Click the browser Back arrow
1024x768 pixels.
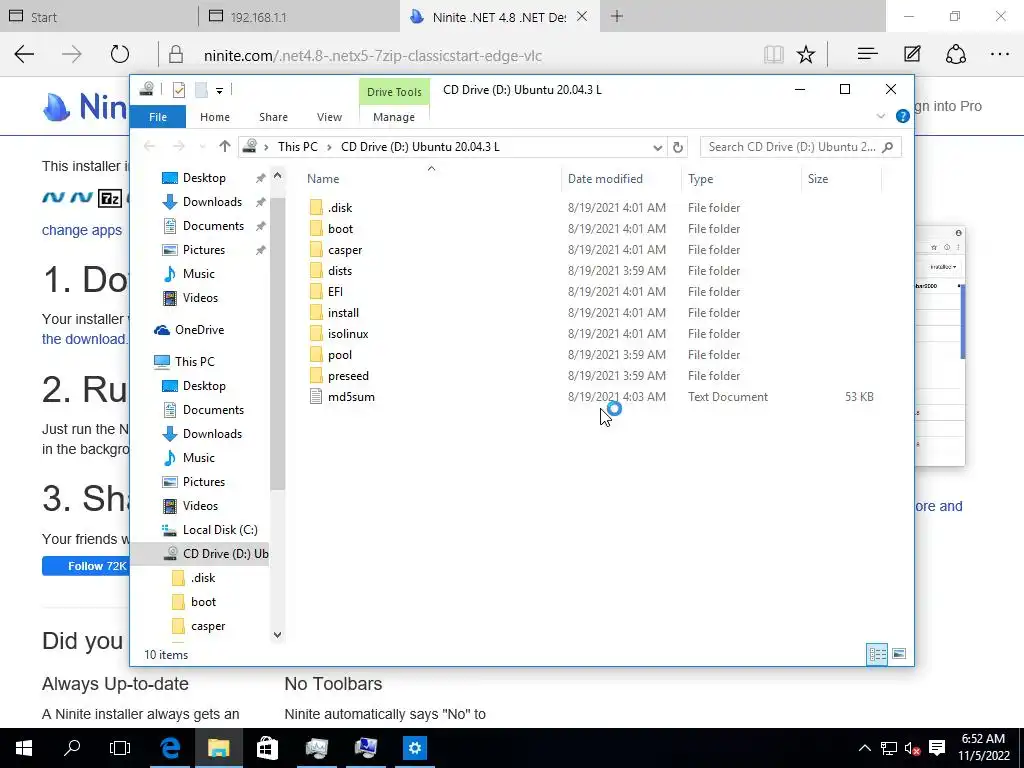tap(24, 54)
